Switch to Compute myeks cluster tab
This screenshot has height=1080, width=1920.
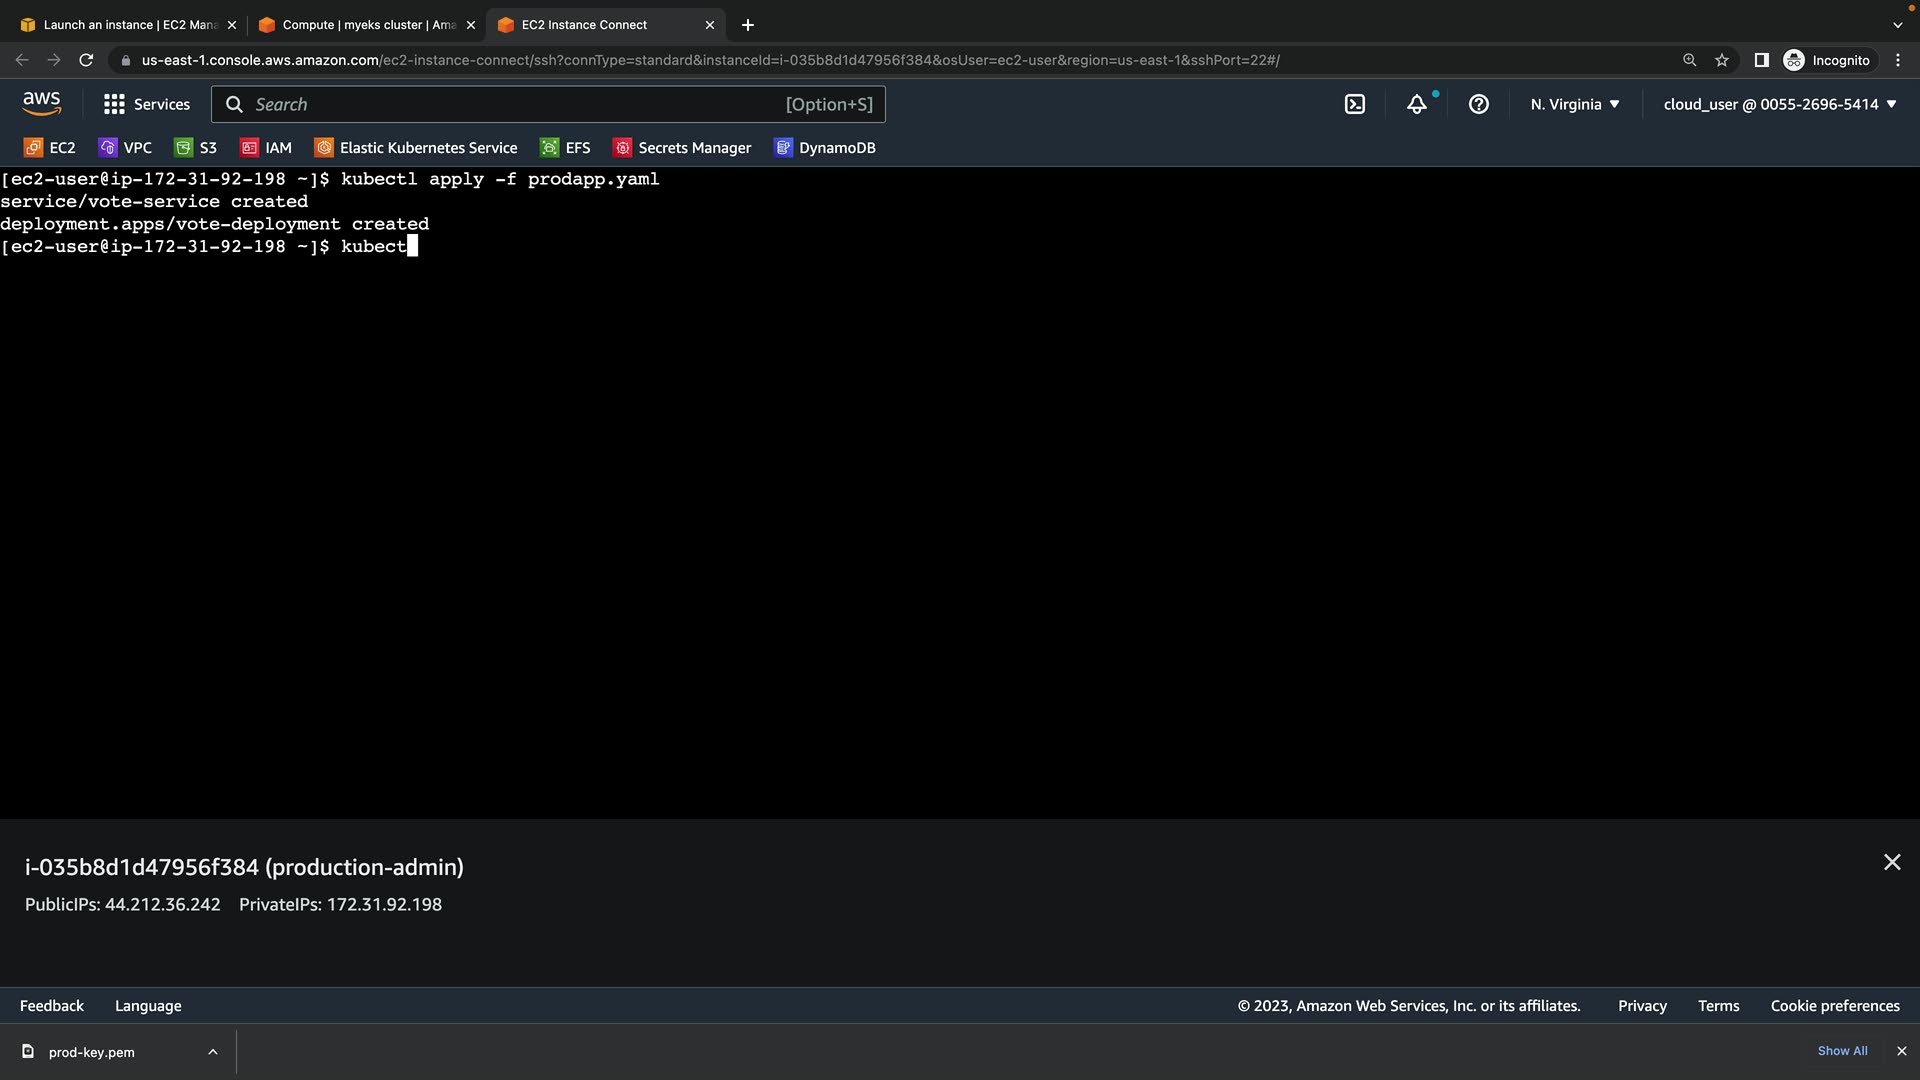pyautogui.click(x=366, y=25)
